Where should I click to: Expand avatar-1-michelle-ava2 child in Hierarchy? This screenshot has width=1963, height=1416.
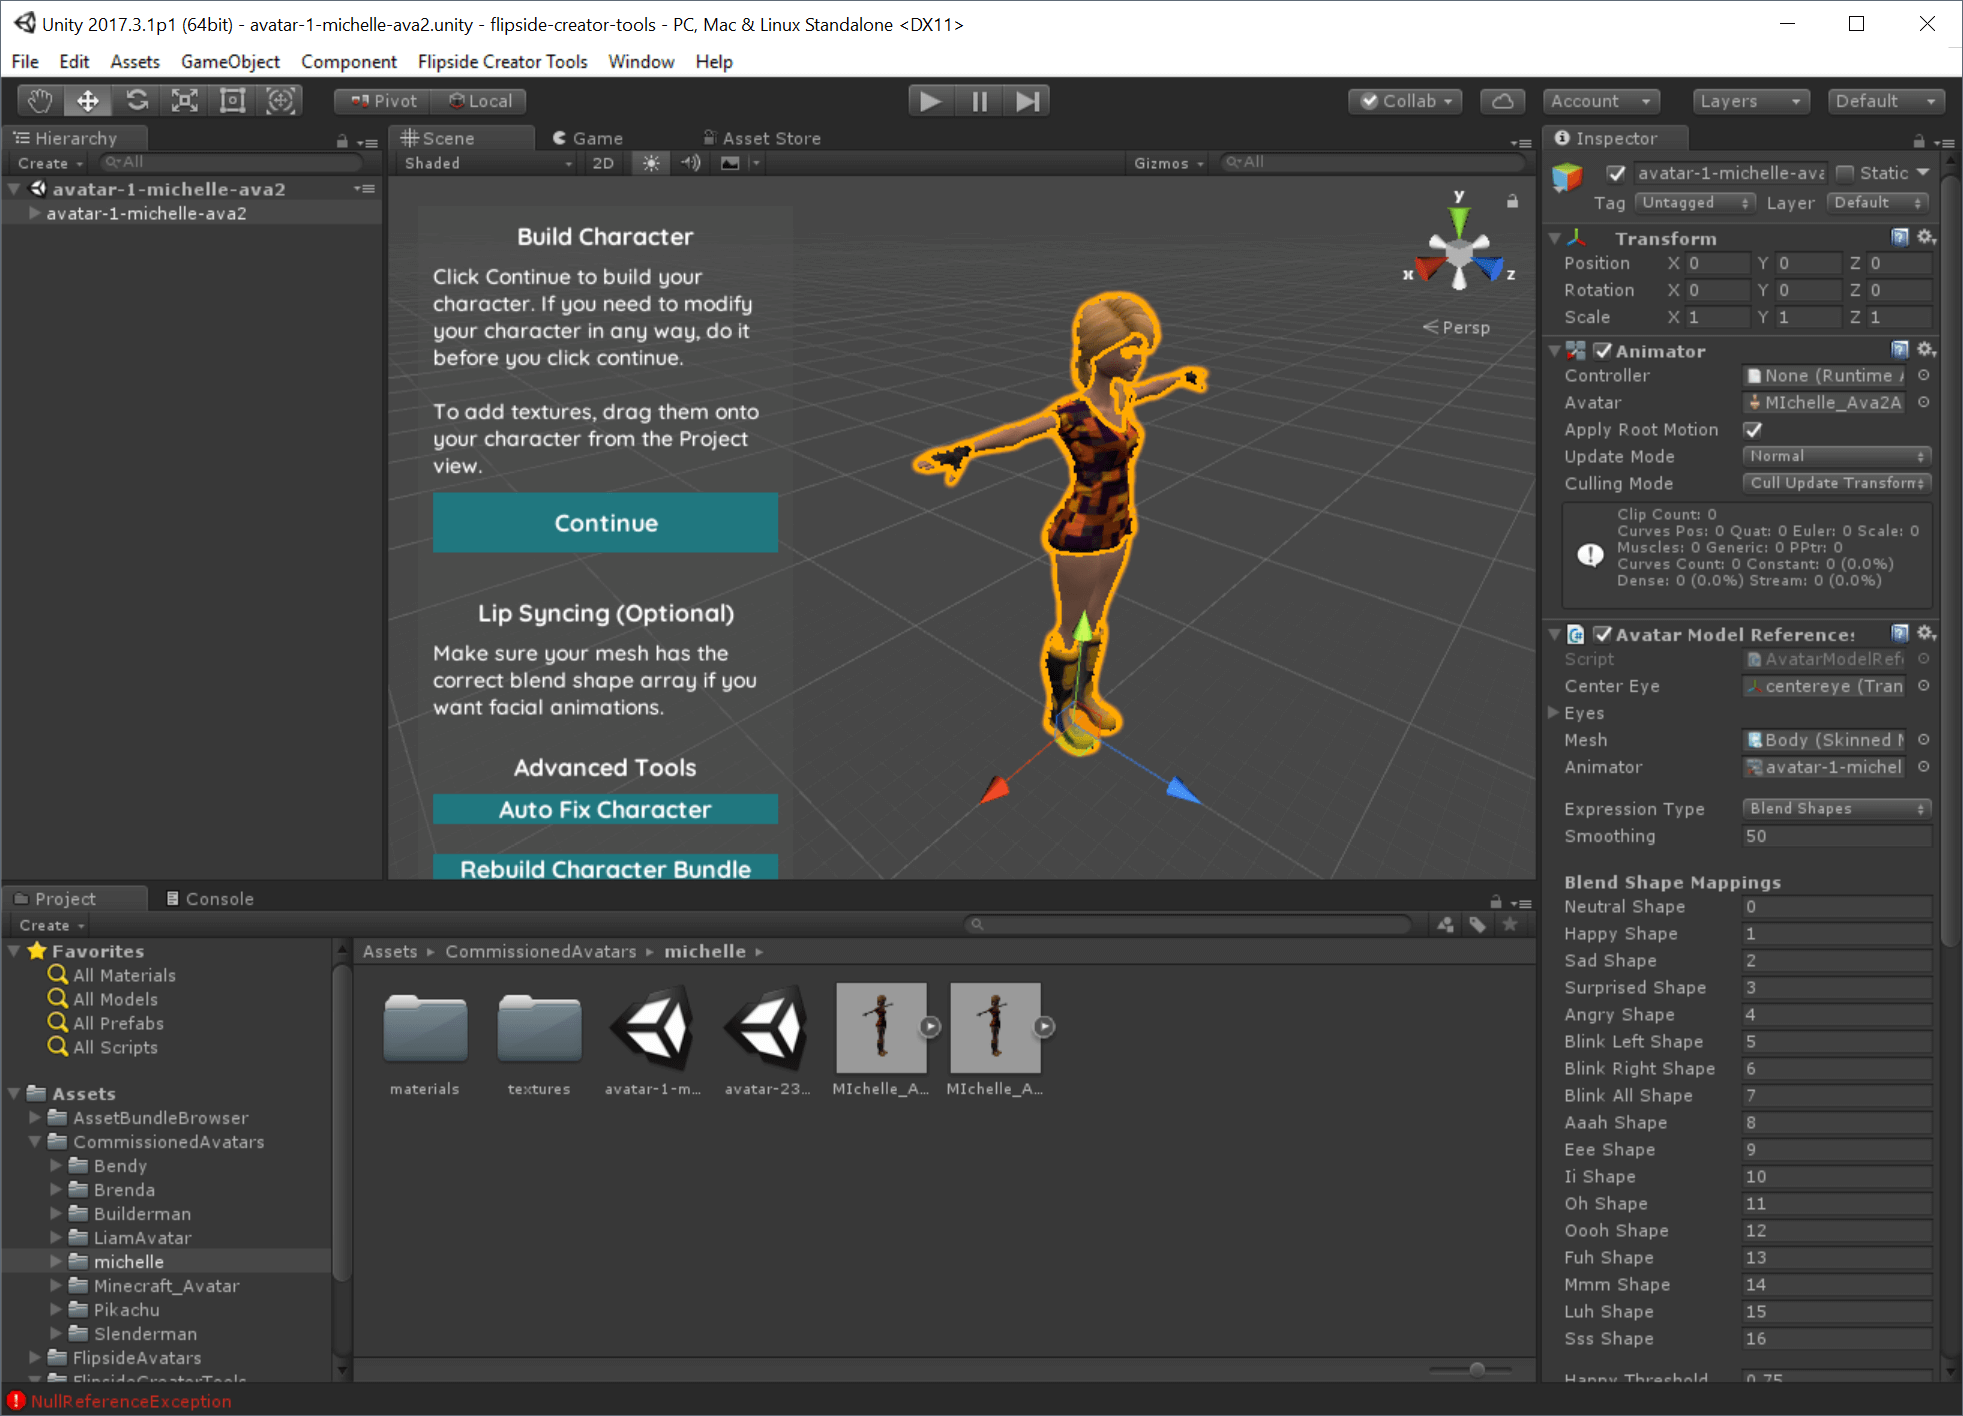pyautogui.click(x=35, y=213)
